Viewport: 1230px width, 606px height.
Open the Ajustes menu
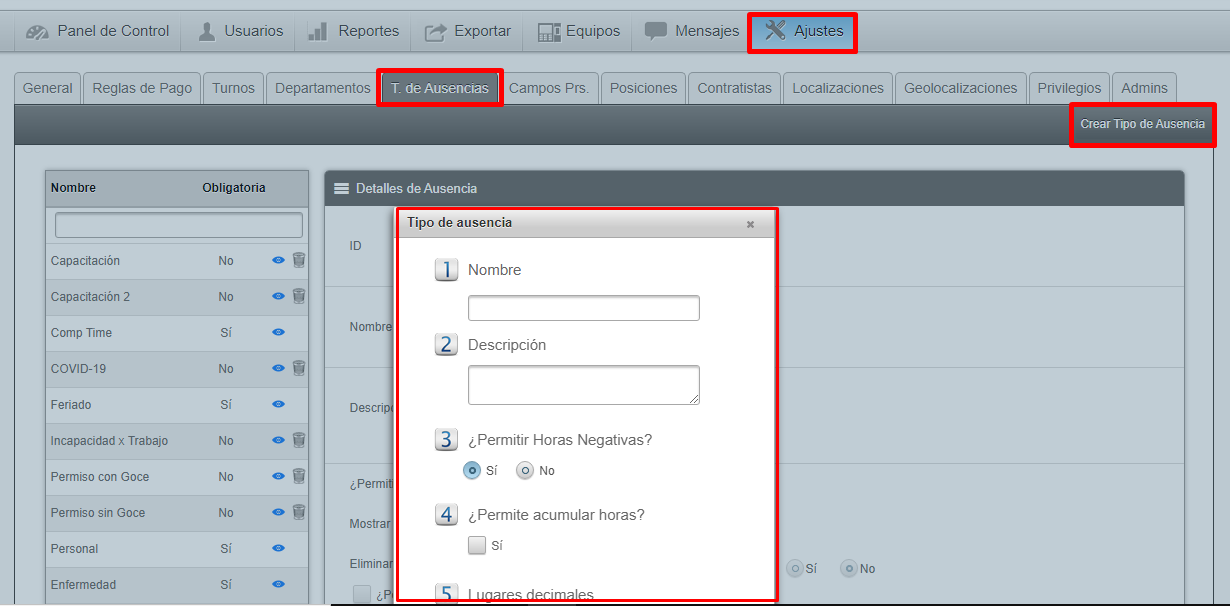click(x=803, y=32)
